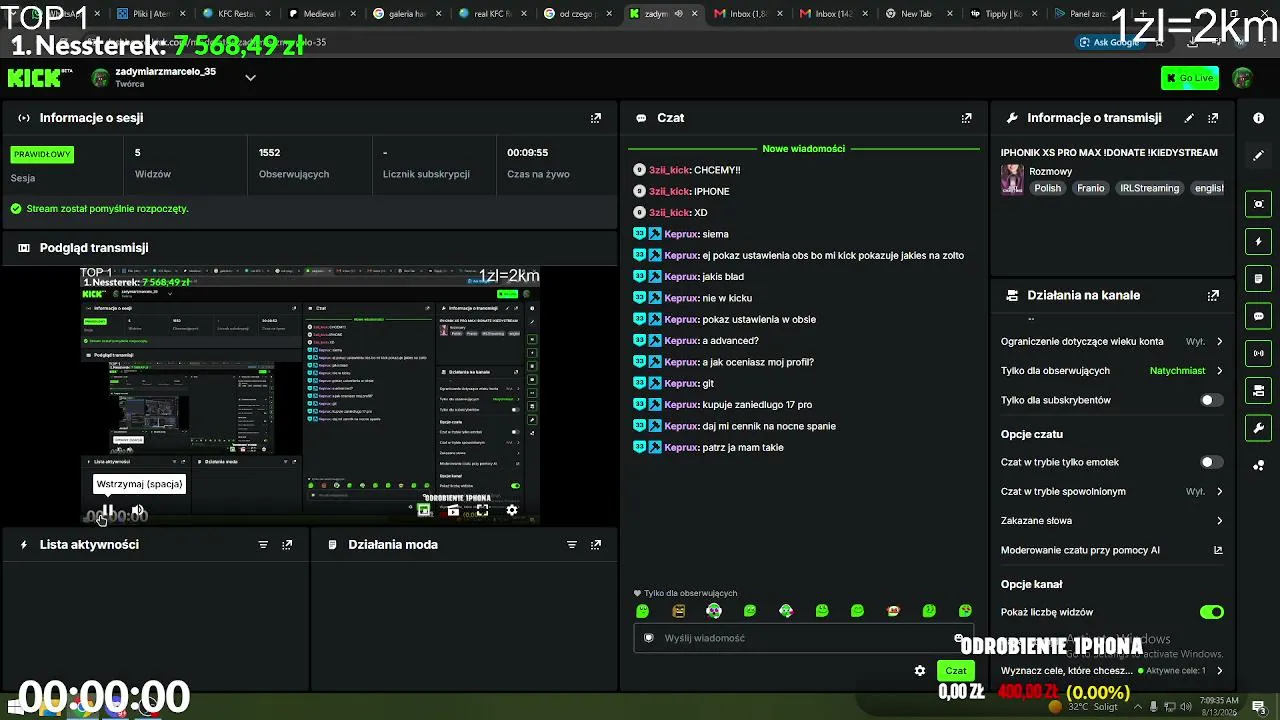Pop out the Lista aktywności panel

(x=287, y=545)
